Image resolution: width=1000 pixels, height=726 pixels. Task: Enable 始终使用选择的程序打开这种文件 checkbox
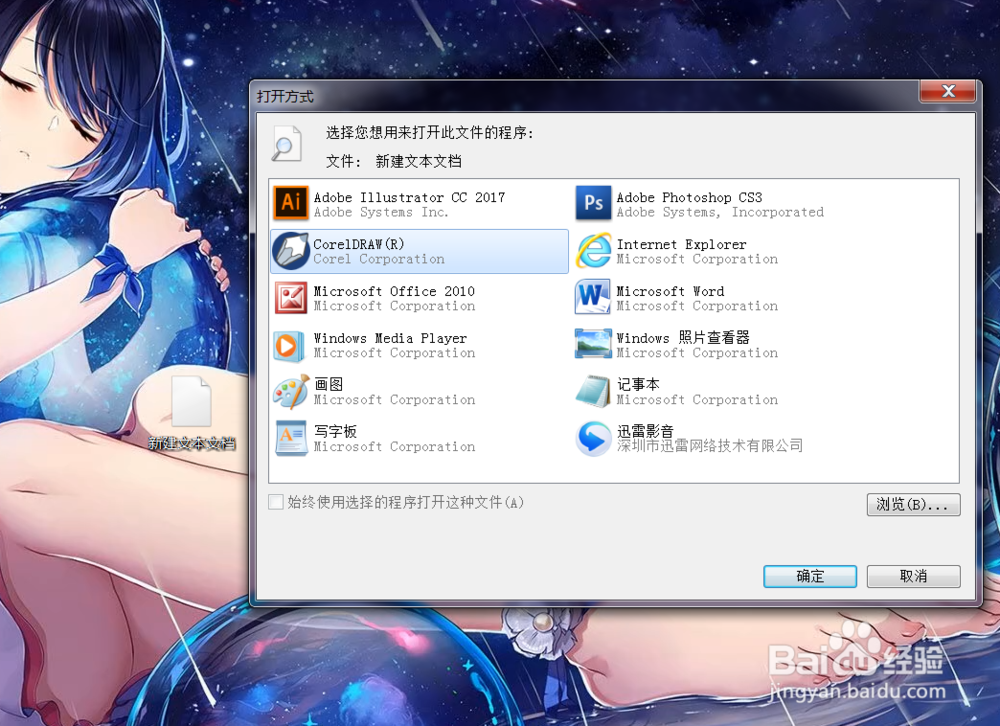(276, 502)
